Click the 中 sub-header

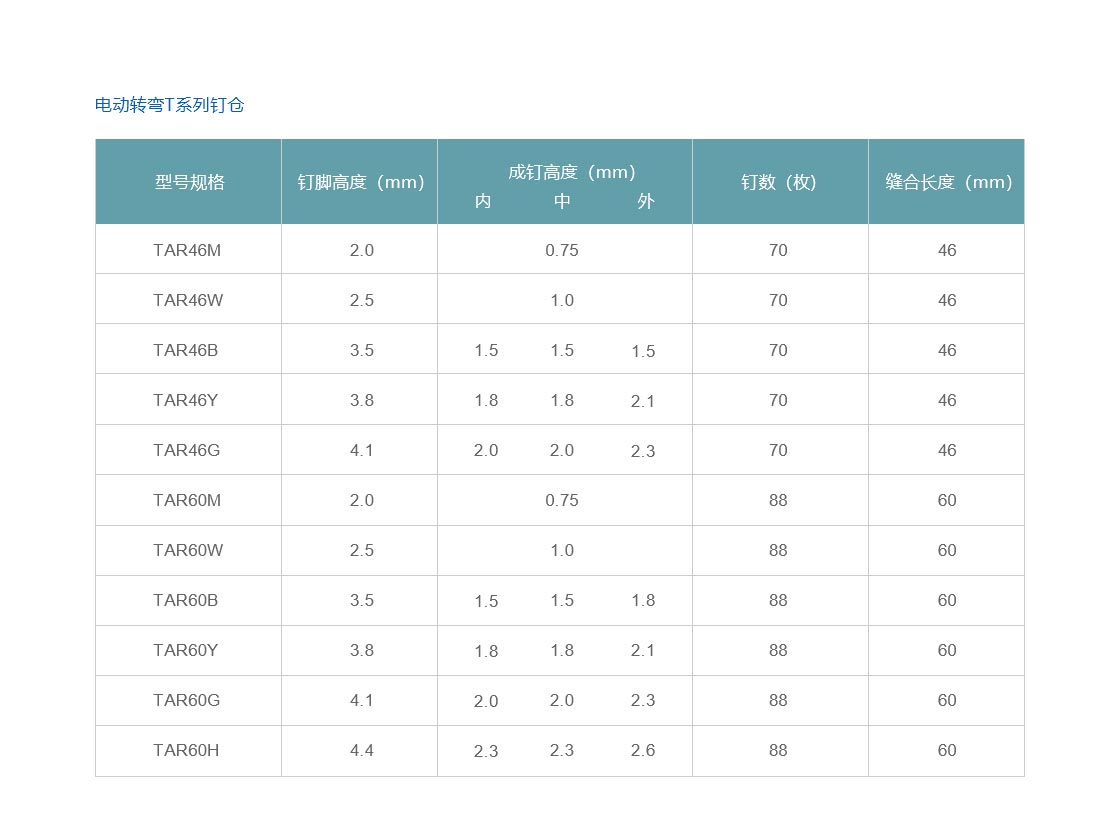(562, 201)
